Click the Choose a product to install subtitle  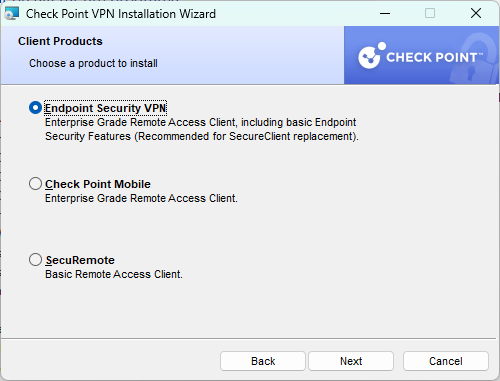click(93, 63)
